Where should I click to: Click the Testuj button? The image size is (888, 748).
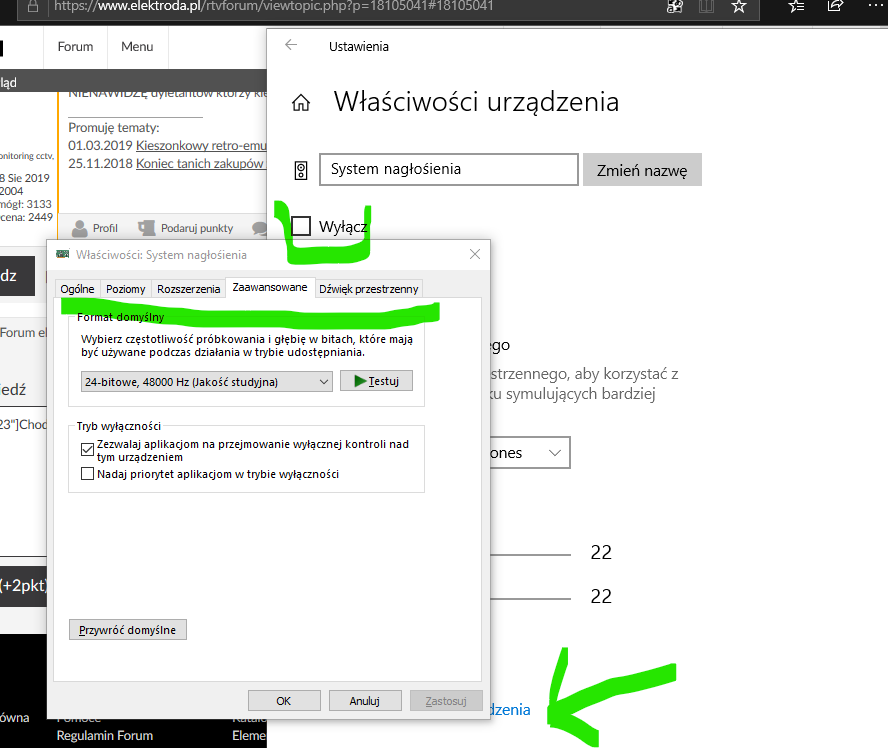(376, 381)
